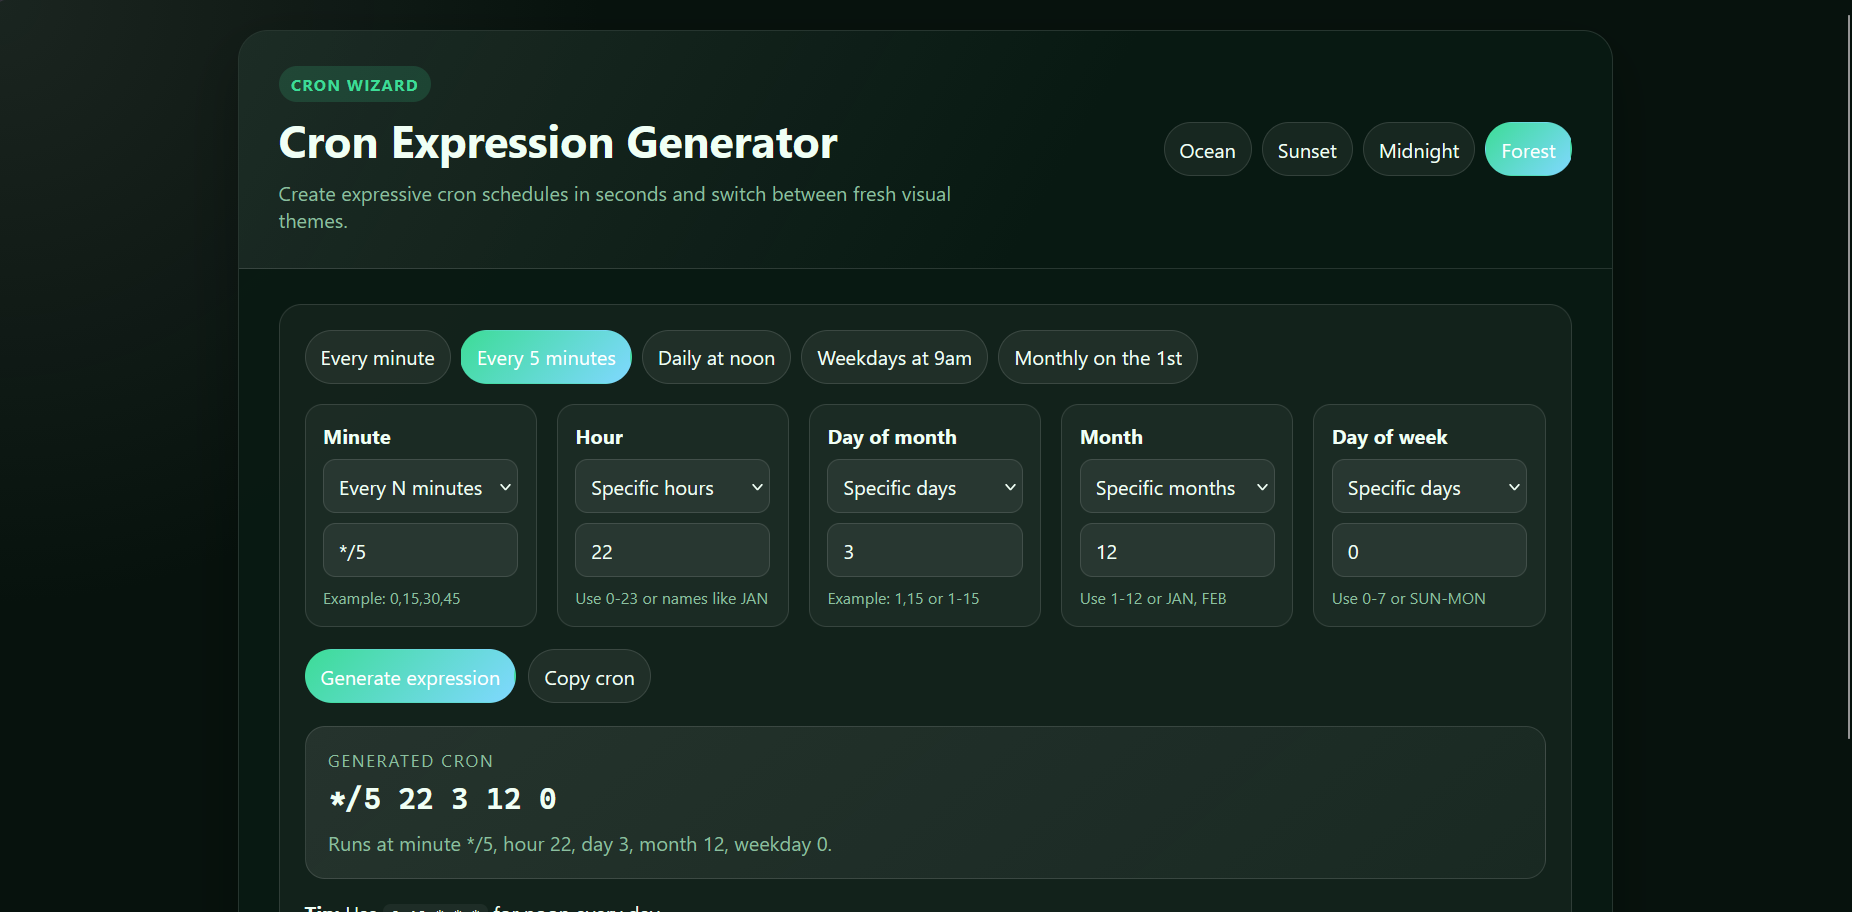Apply the Daily at noon preset

coord(716,358)
